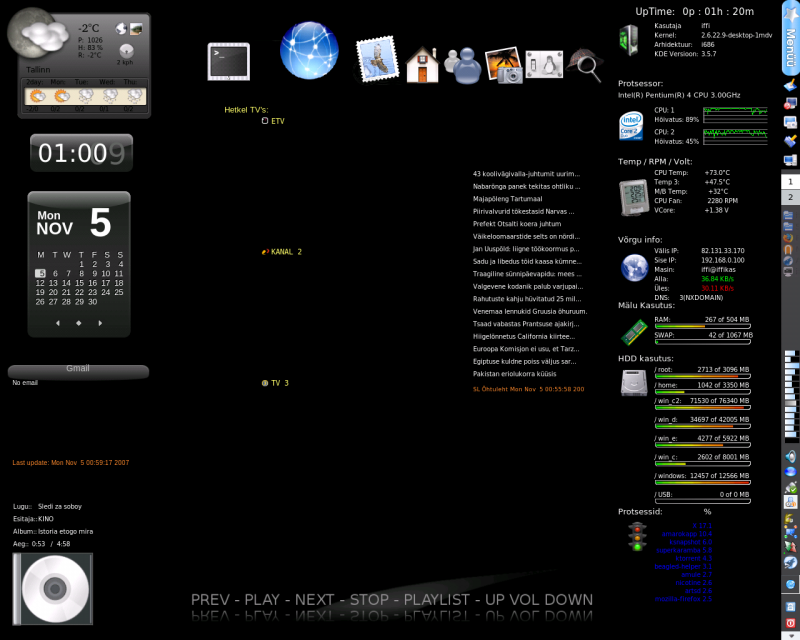Click UP to raise the music volume
Screen dimensions: 800x640
pos(495,600)
